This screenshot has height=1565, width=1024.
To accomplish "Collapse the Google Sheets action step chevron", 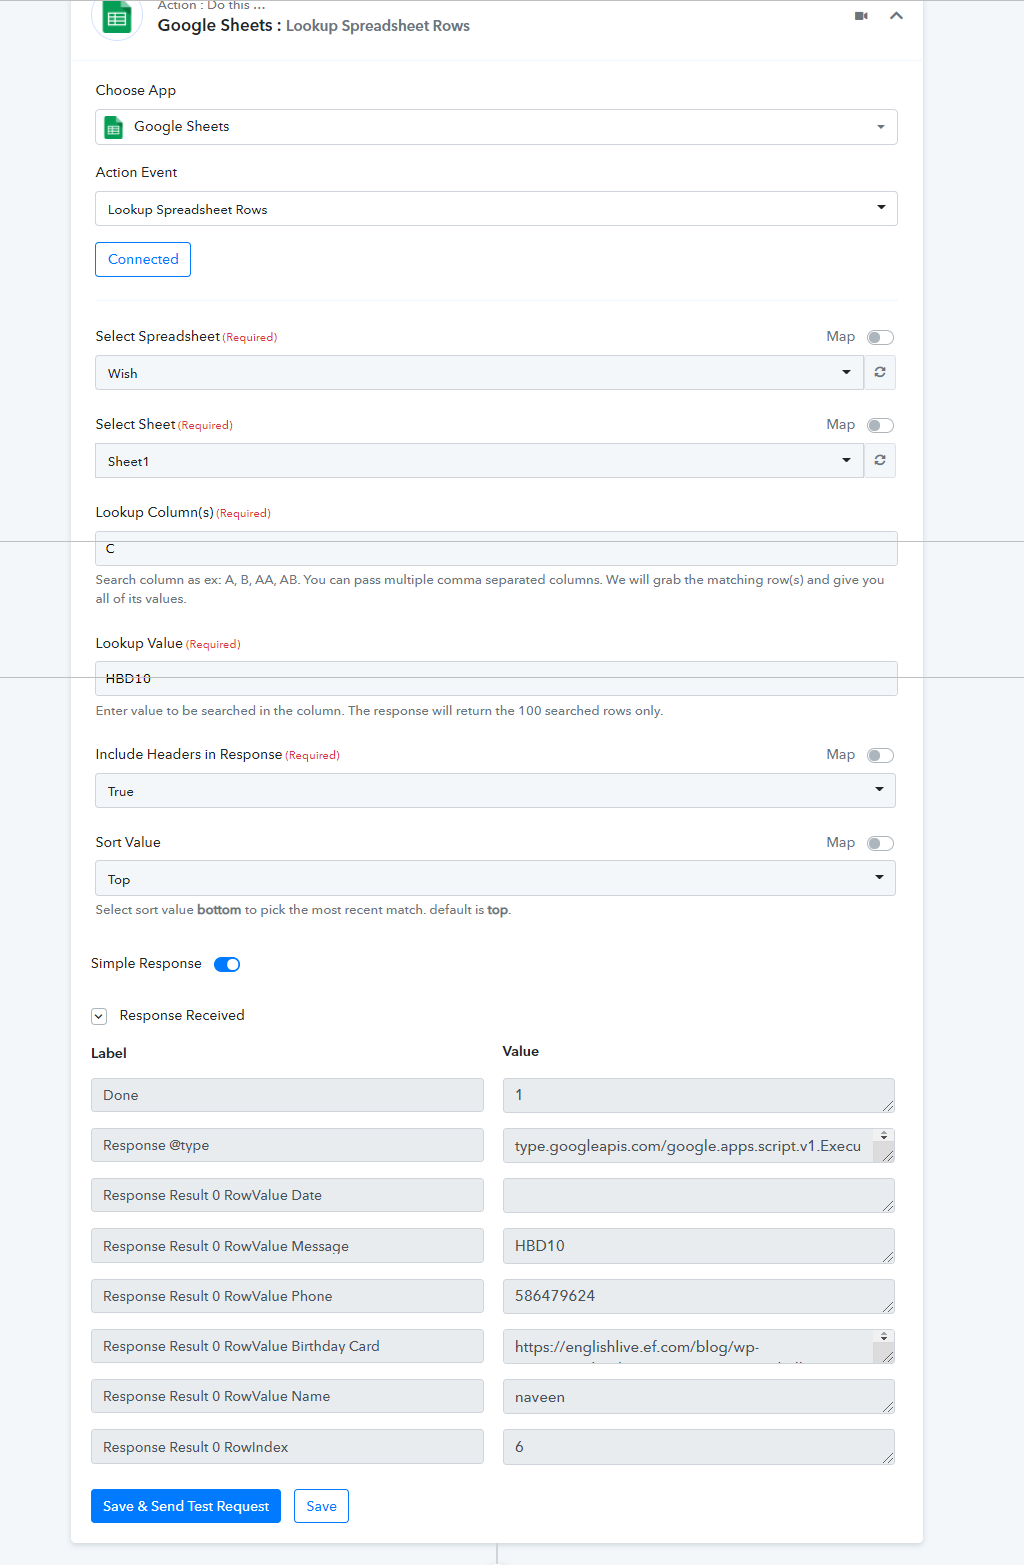I will click(x=896, y=16).
